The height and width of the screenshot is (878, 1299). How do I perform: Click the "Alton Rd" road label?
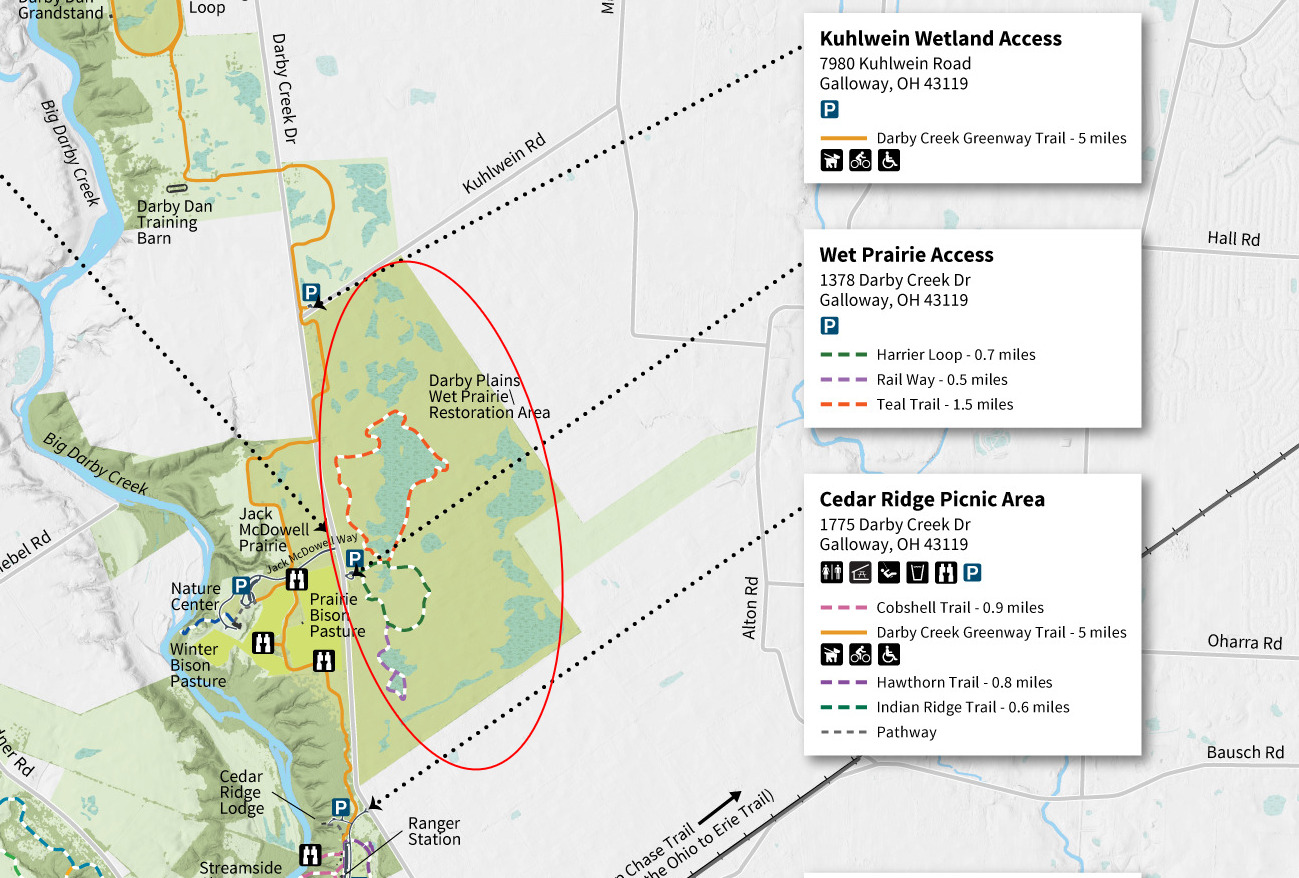point(751,607)
